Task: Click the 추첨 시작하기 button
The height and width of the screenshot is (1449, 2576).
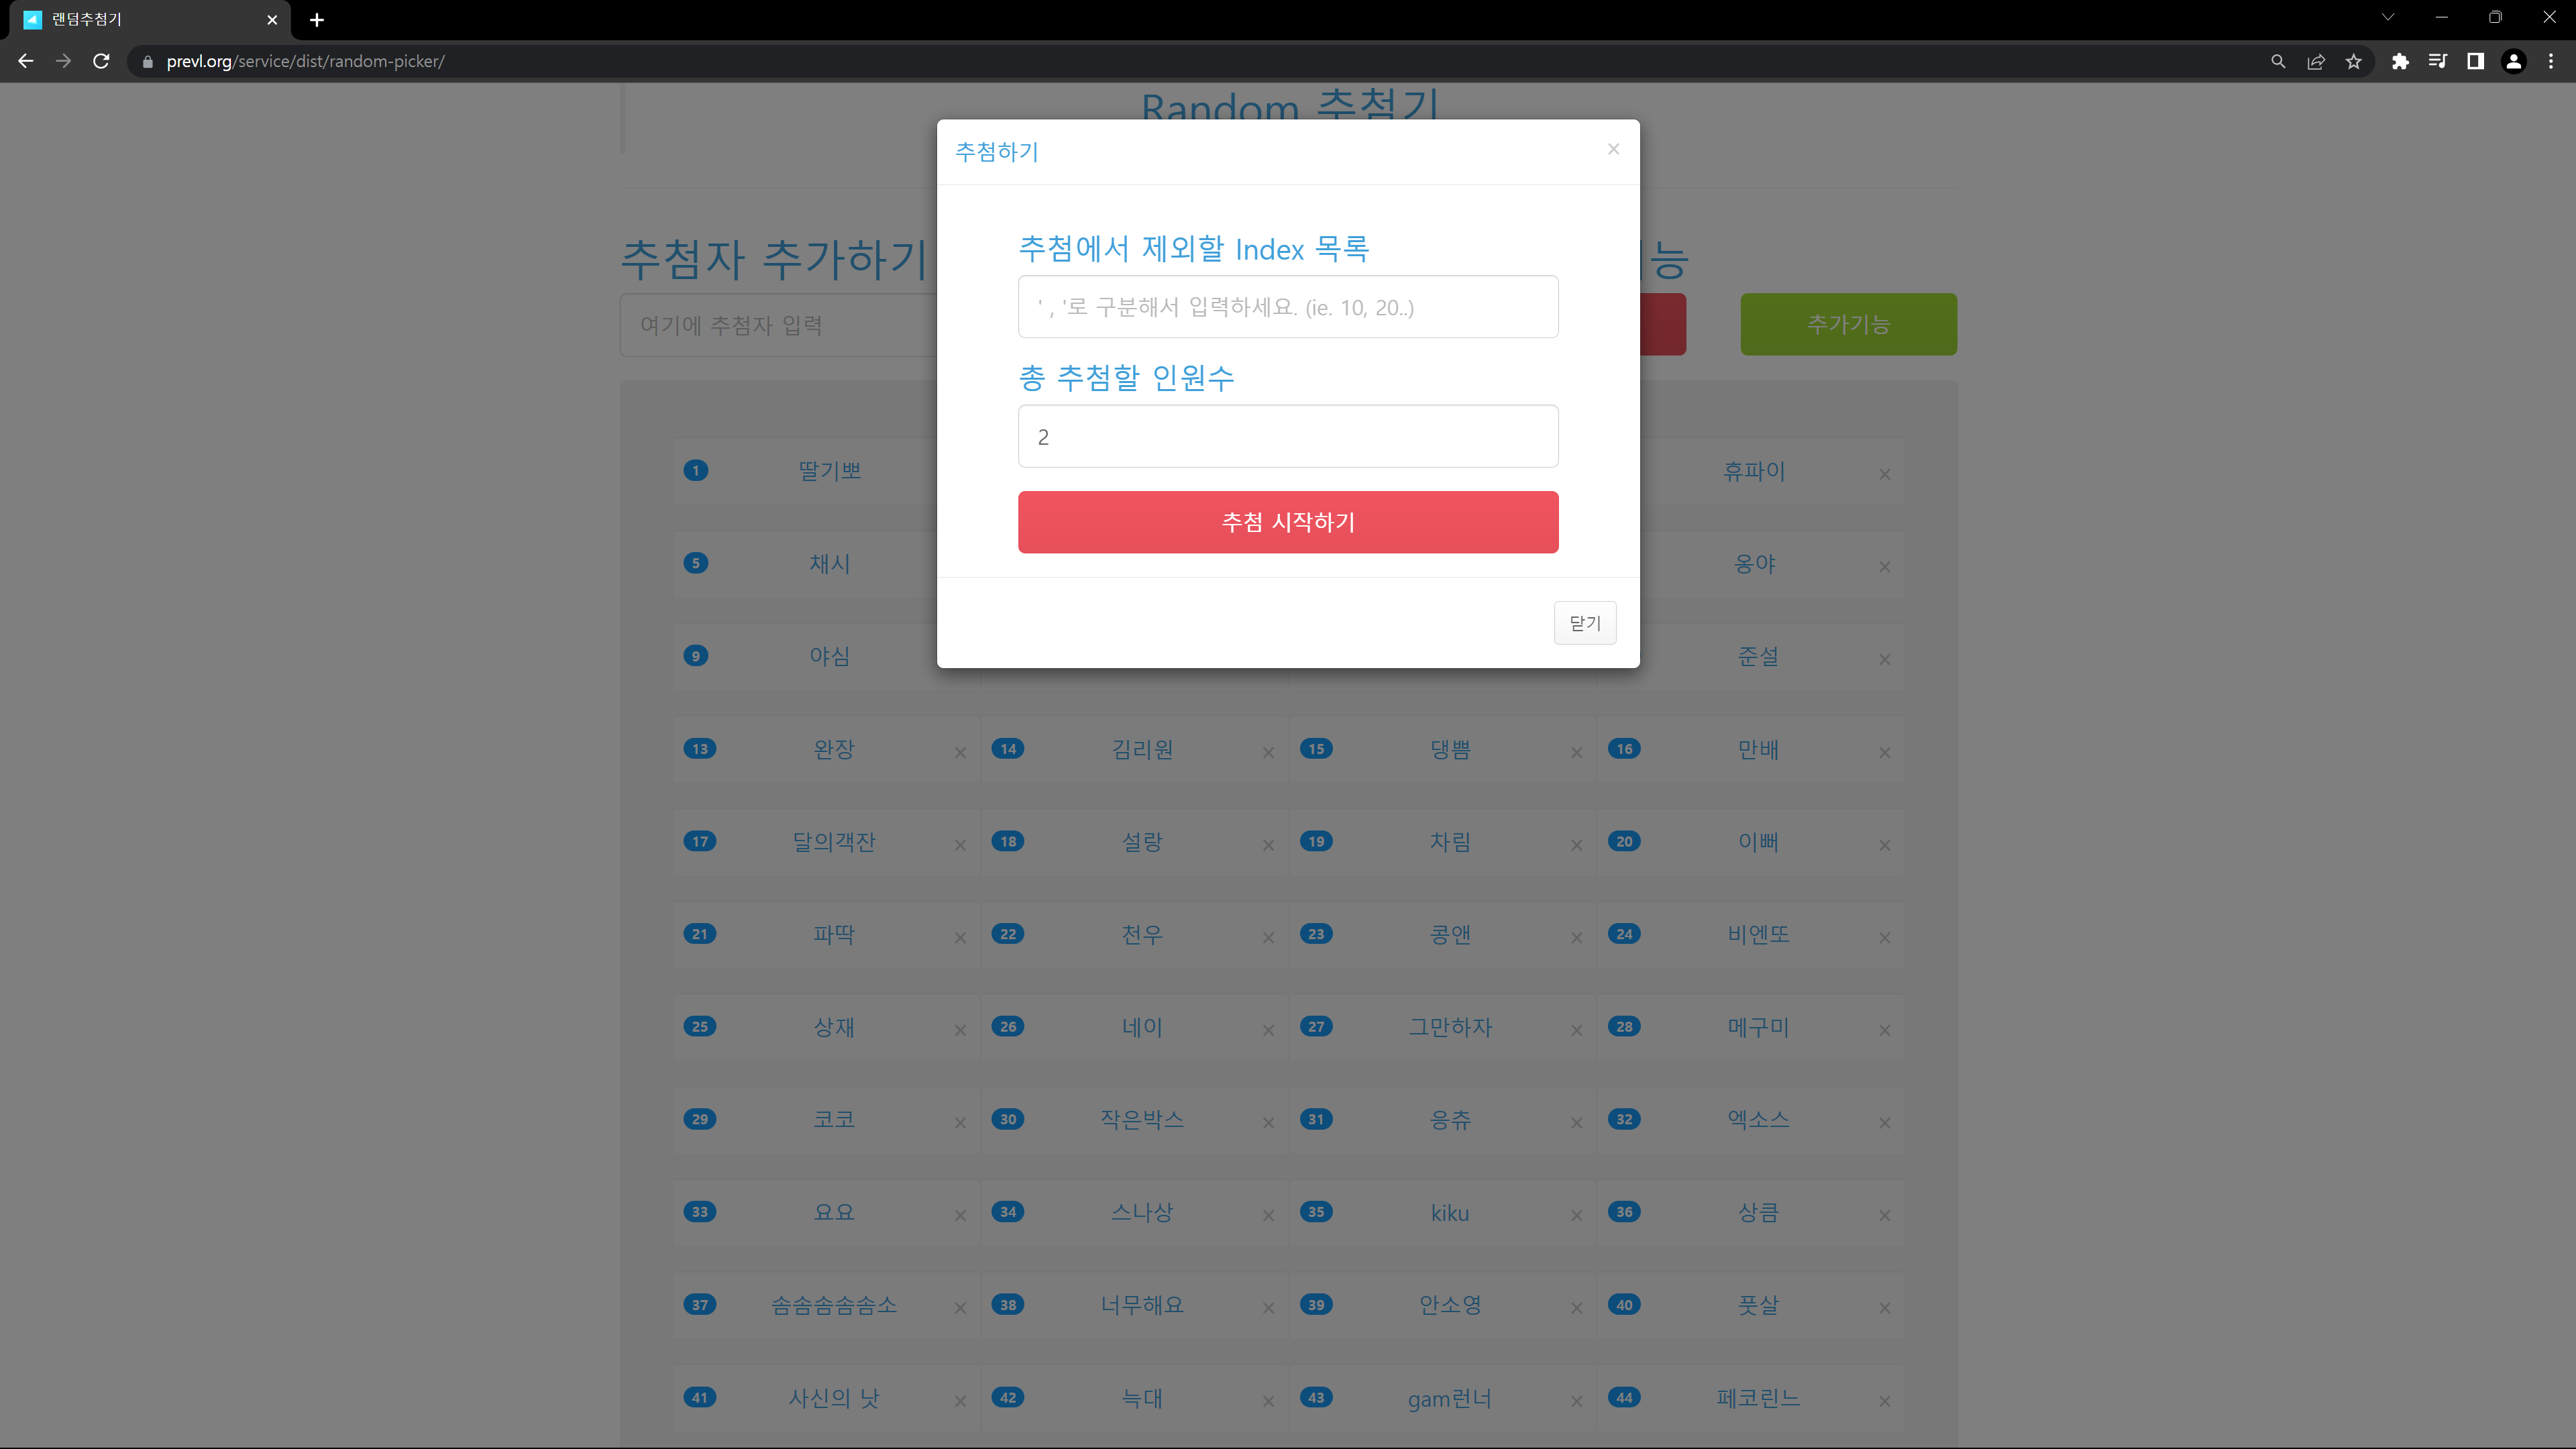Action: point(1288,522)
